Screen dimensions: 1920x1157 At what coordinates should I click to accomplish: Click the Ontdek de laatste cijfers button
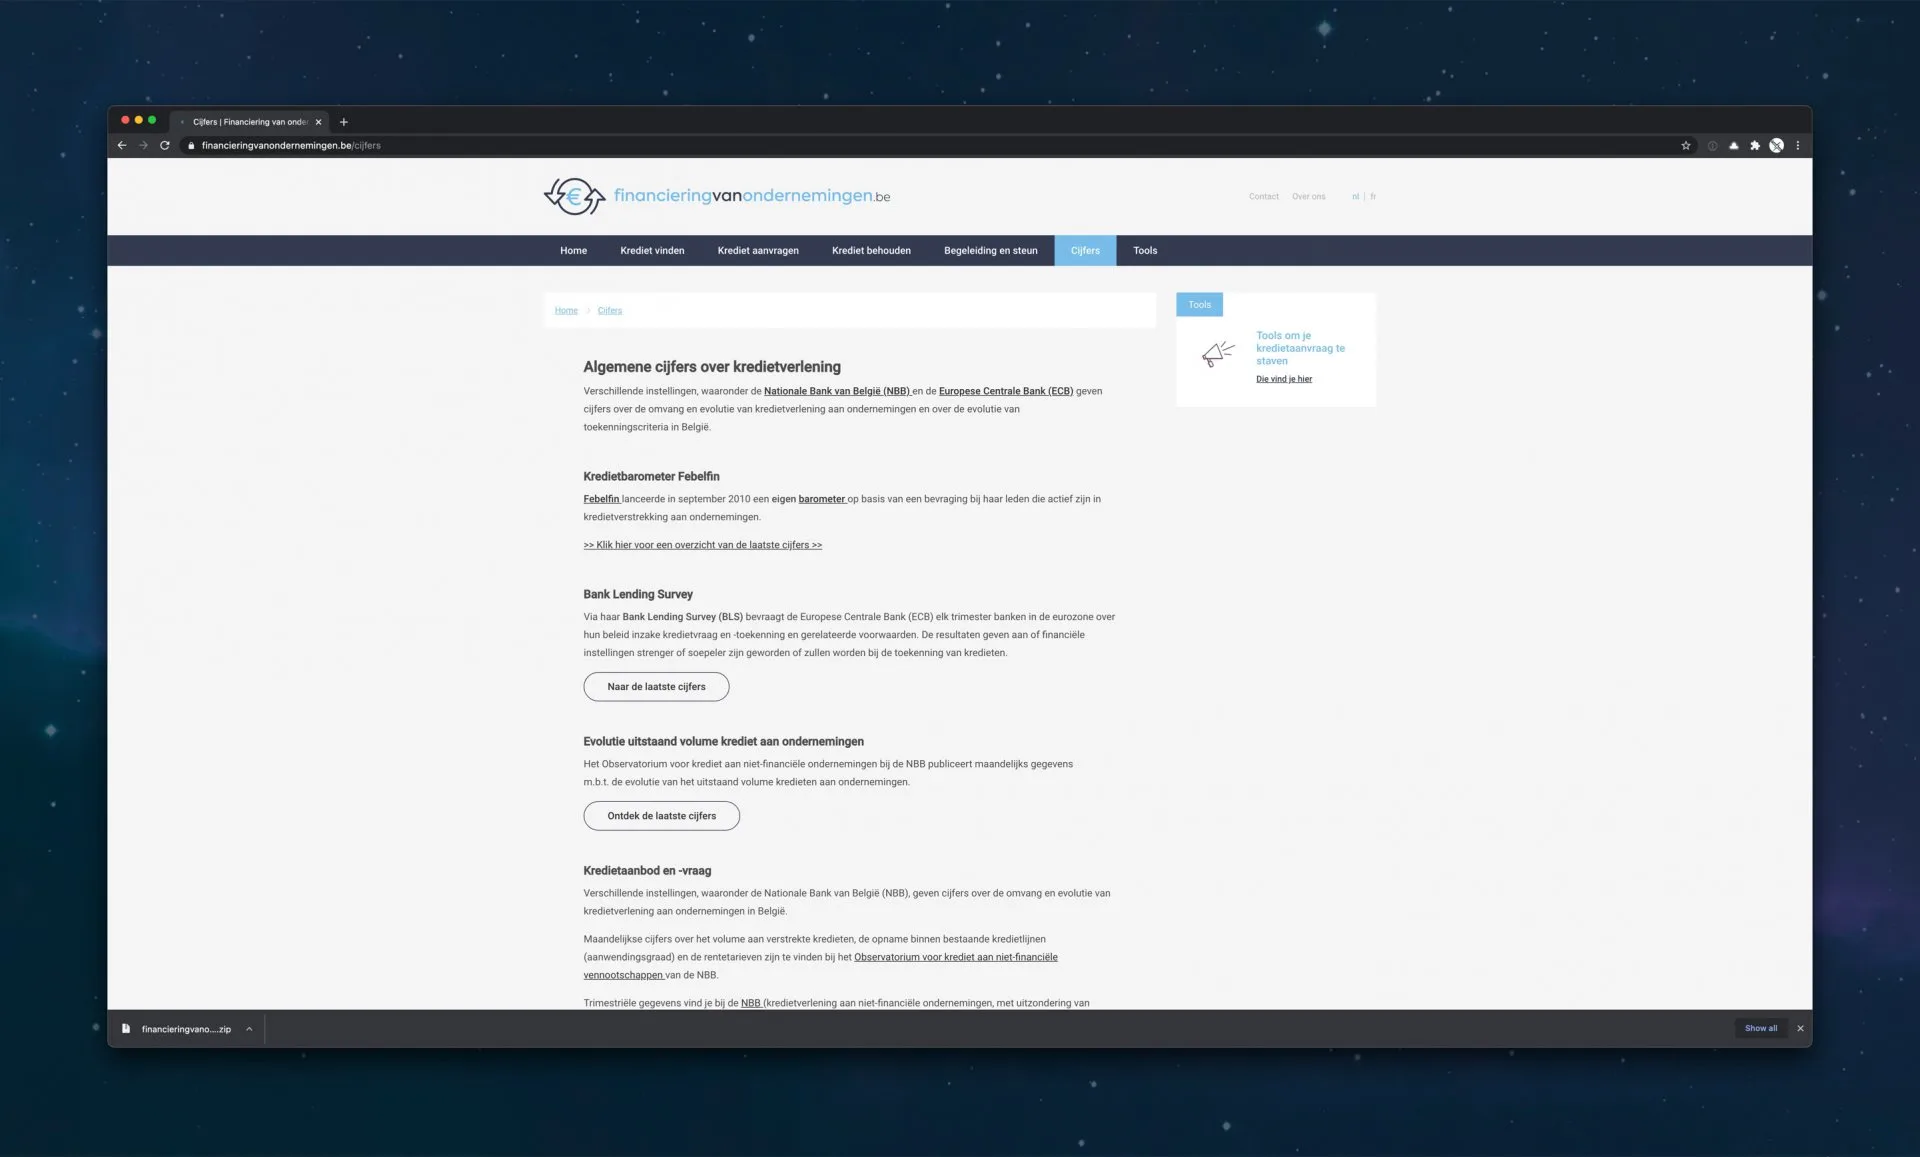pyautogui.click(x=661, y=816)
